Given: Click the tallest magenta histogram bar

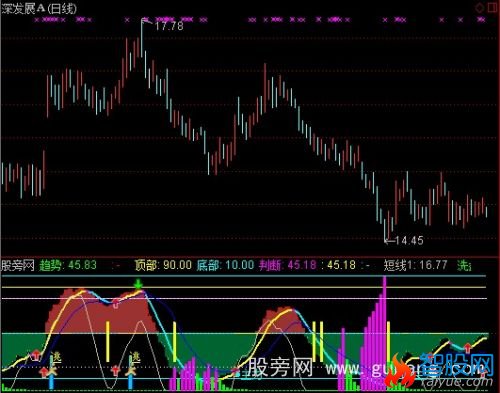Looking at the screenshot, I should (384, 333).
